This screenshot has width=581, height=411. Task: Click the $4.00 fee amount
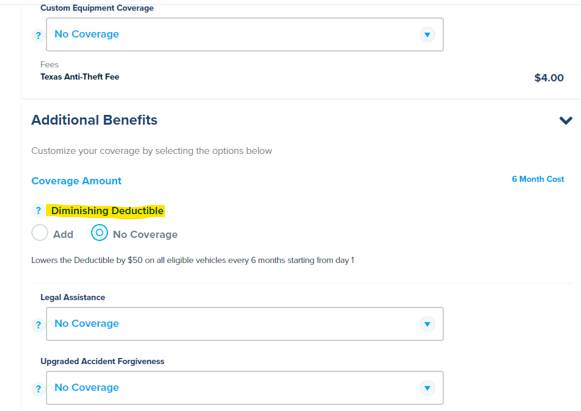(x=549, y=78)
